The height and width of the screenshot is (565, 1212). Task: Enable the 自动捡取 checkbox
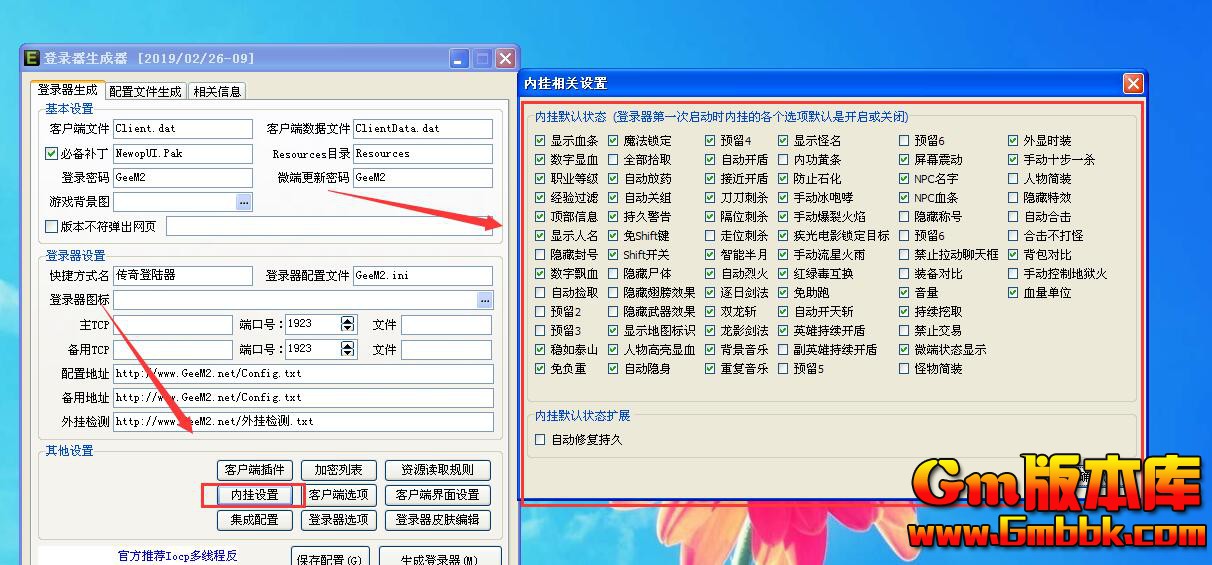(541, 293)
